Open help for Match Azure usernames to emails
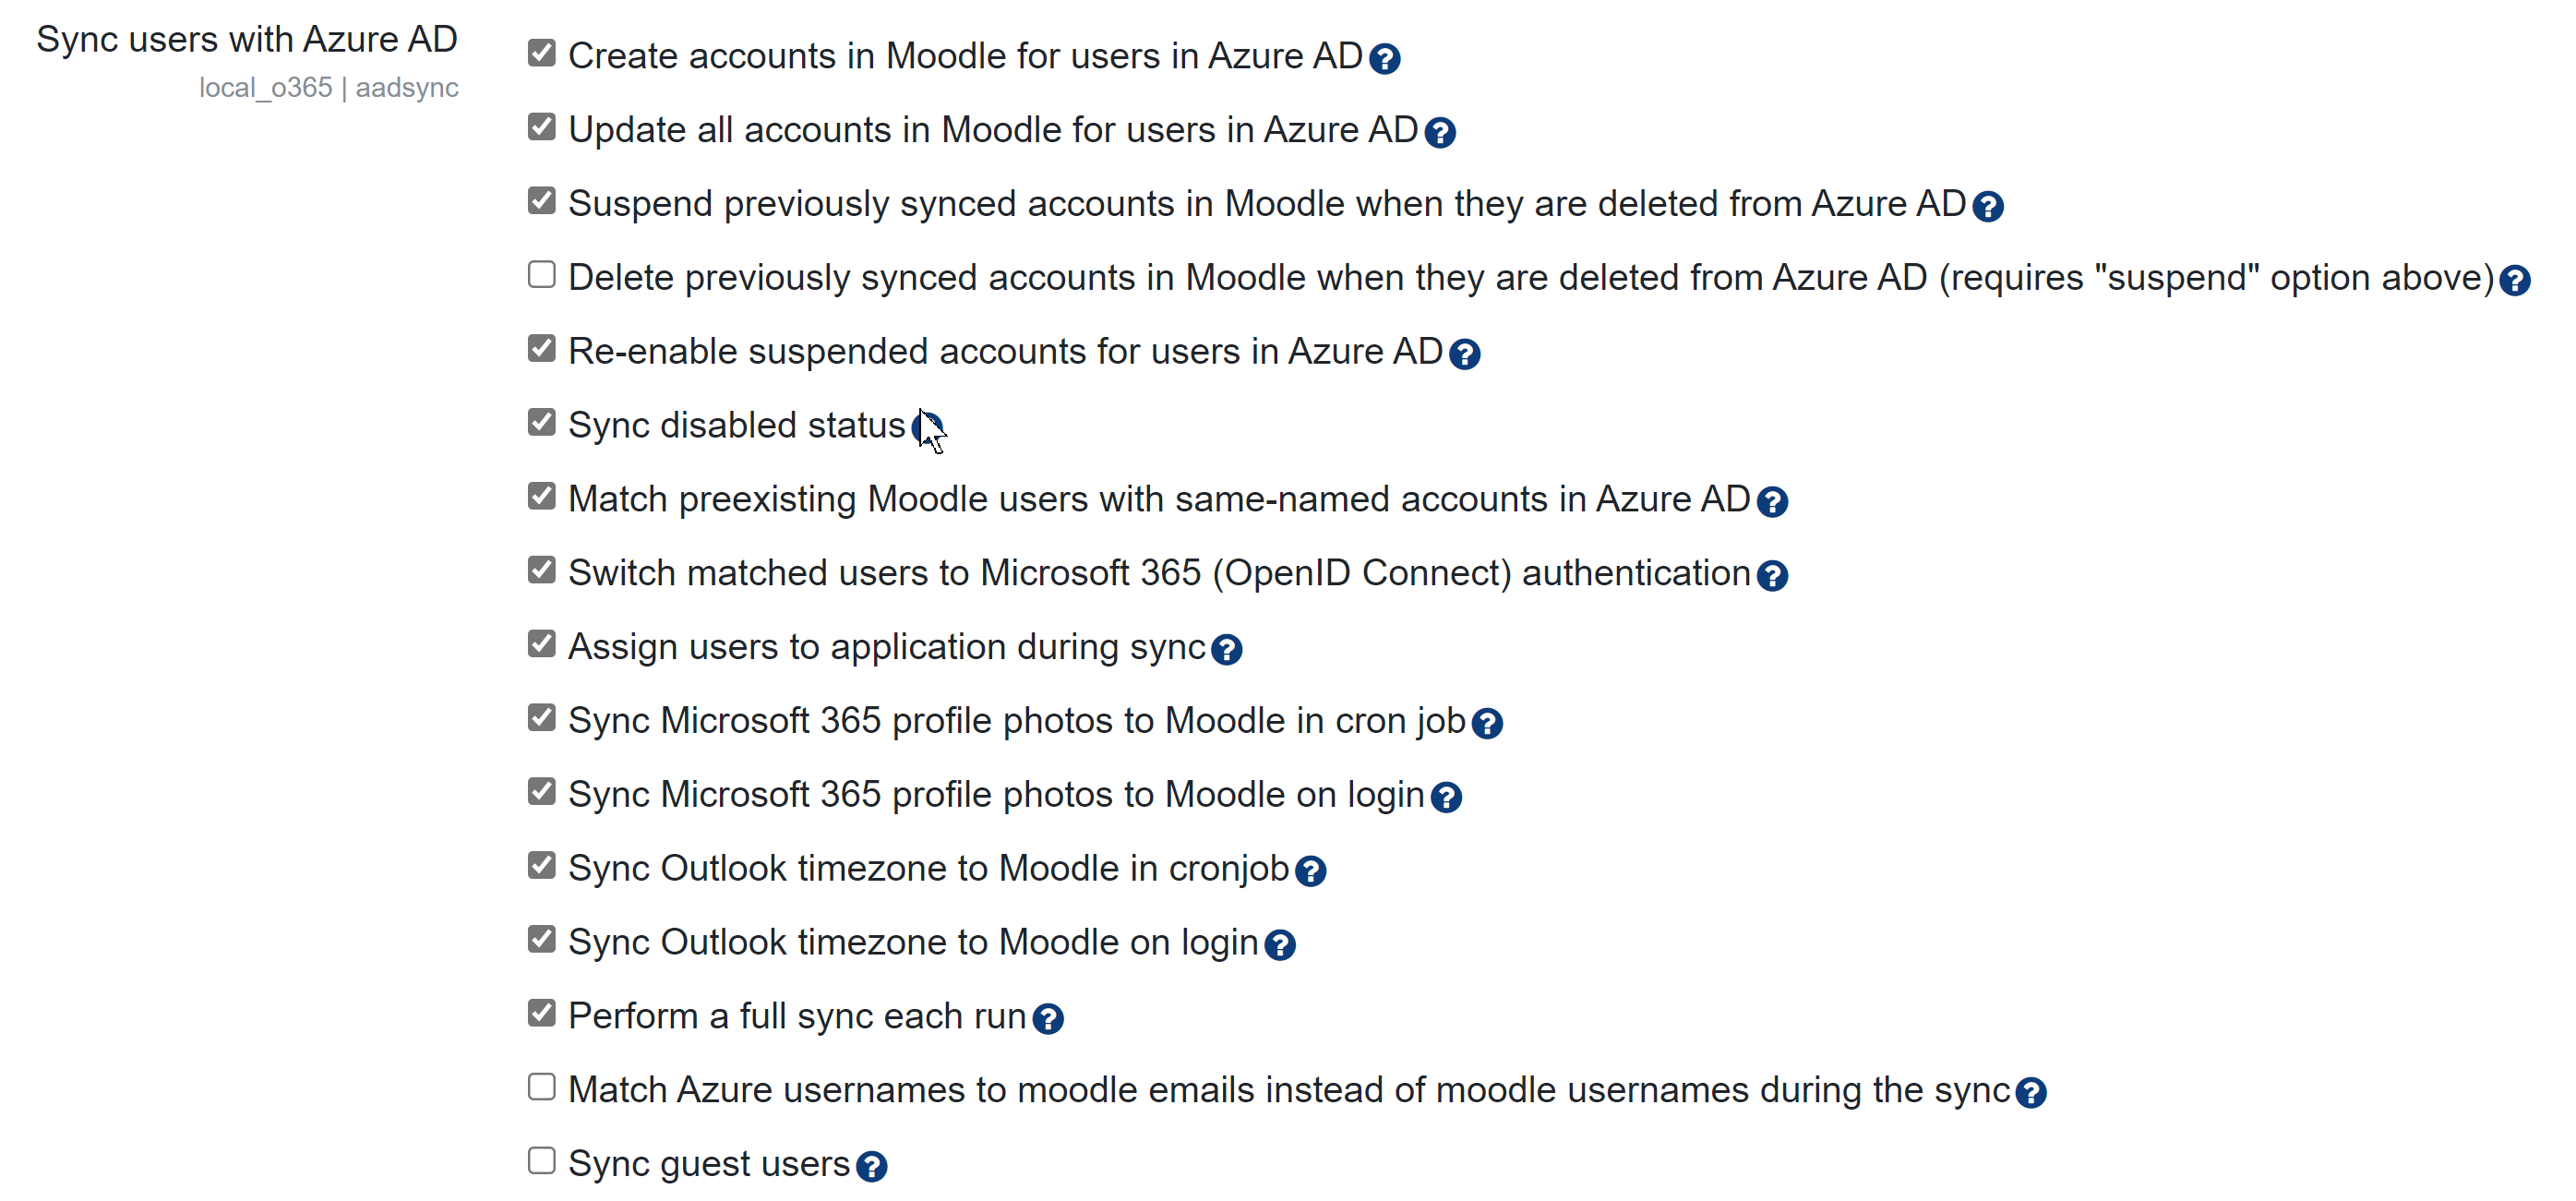 pos(2031,1091)
